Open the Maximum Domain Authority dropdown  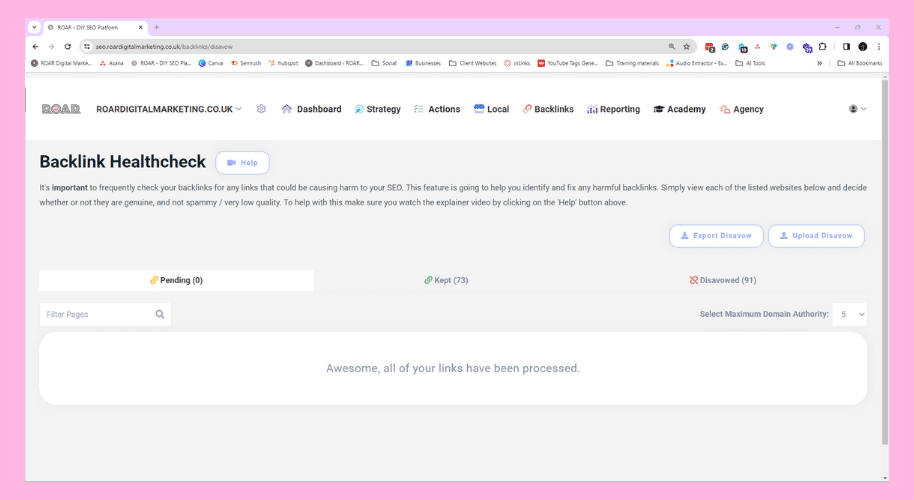850,314
